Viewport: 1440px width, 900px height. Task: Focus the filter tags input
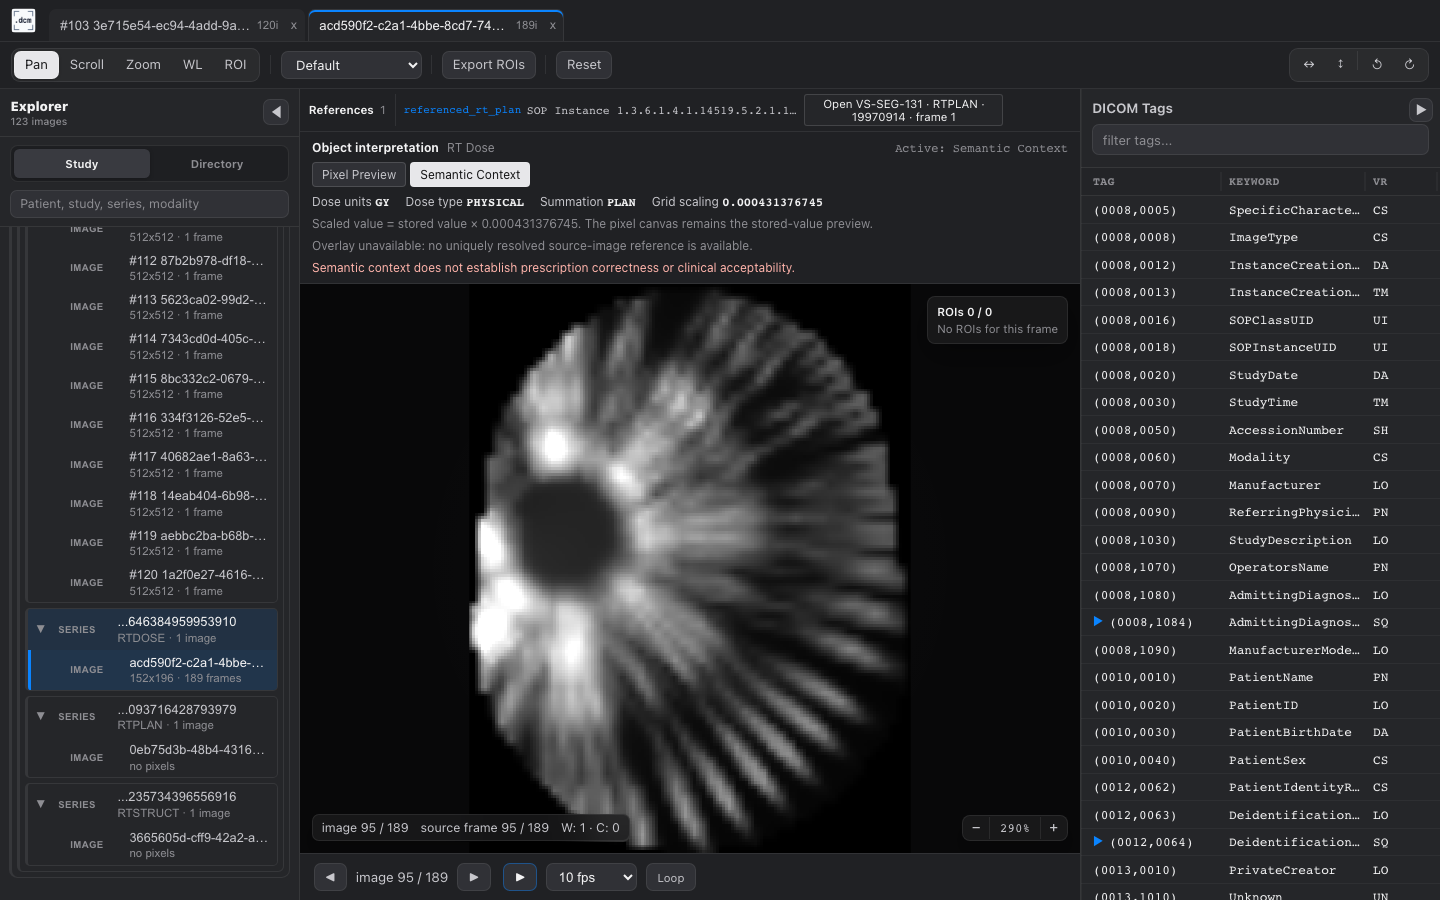1260,140
